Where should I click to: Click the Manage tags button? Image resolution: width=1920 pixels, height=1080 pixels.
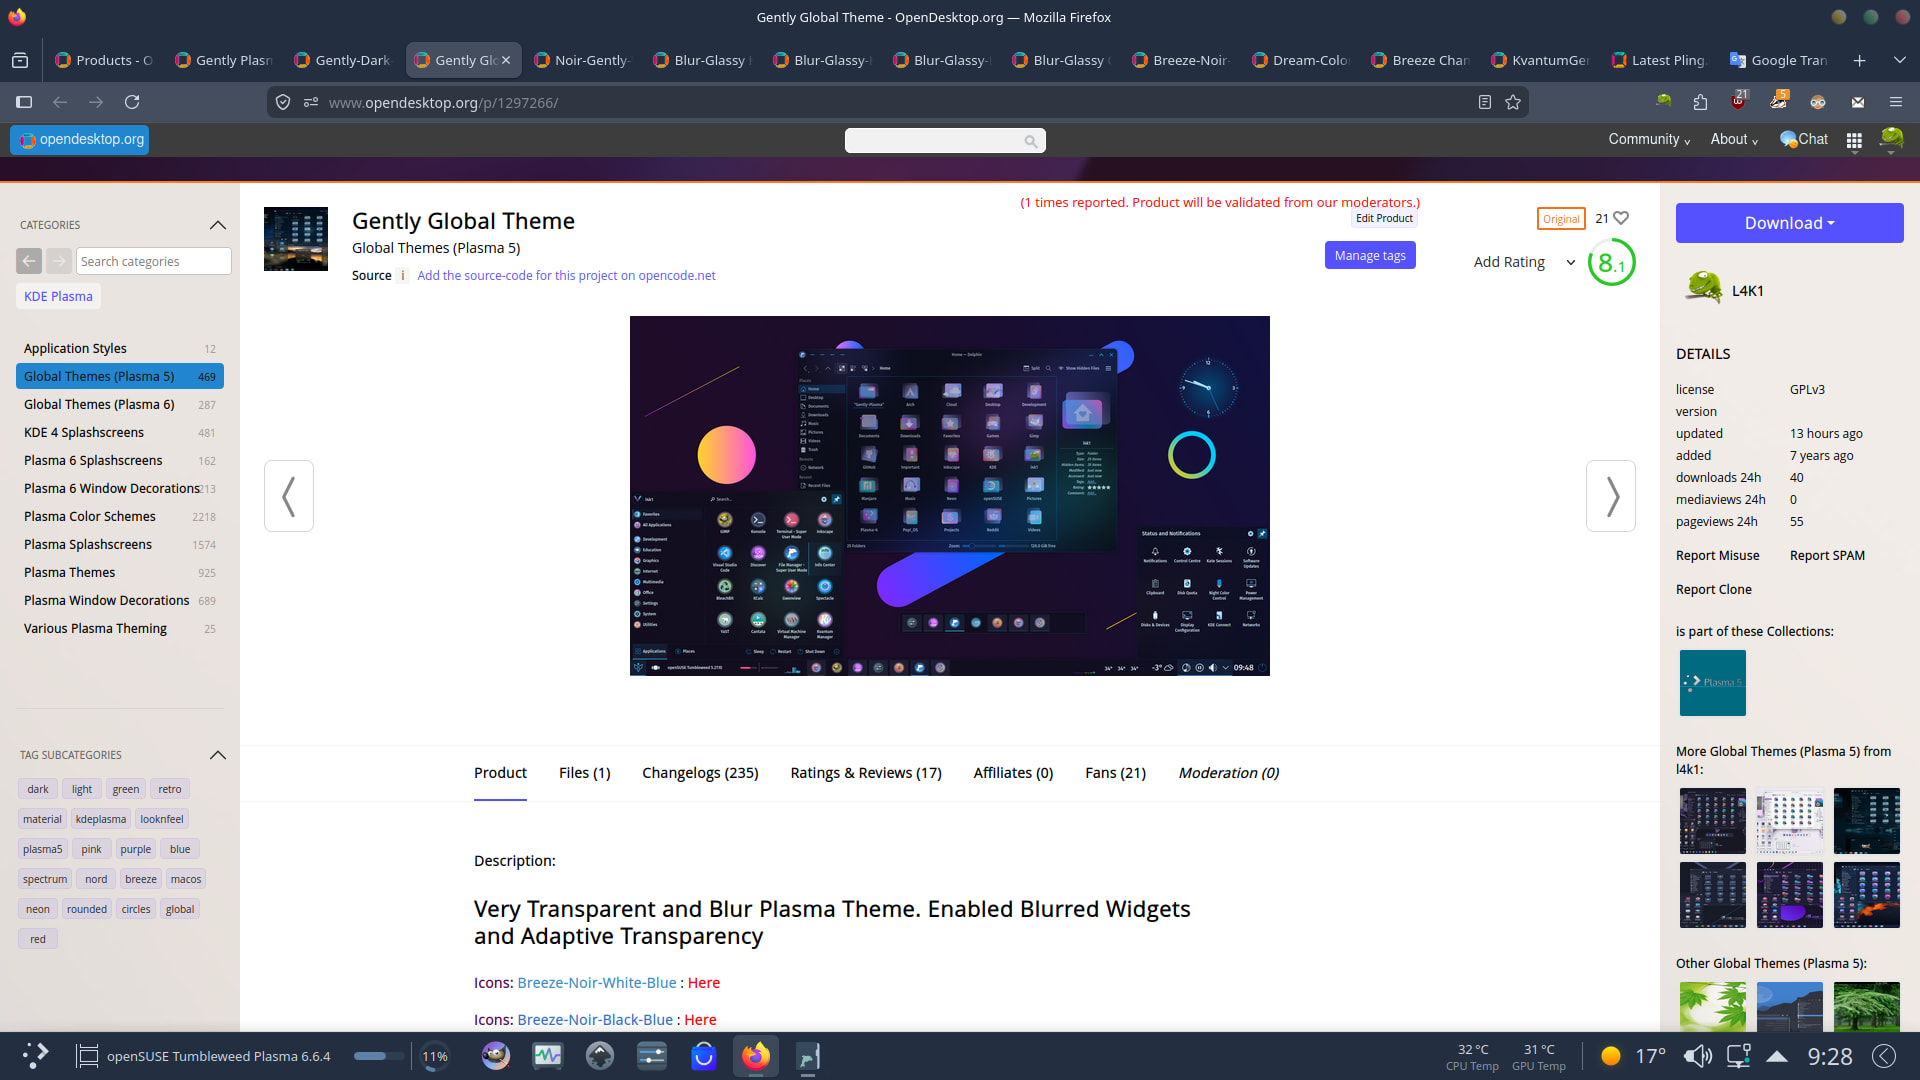1369,255
